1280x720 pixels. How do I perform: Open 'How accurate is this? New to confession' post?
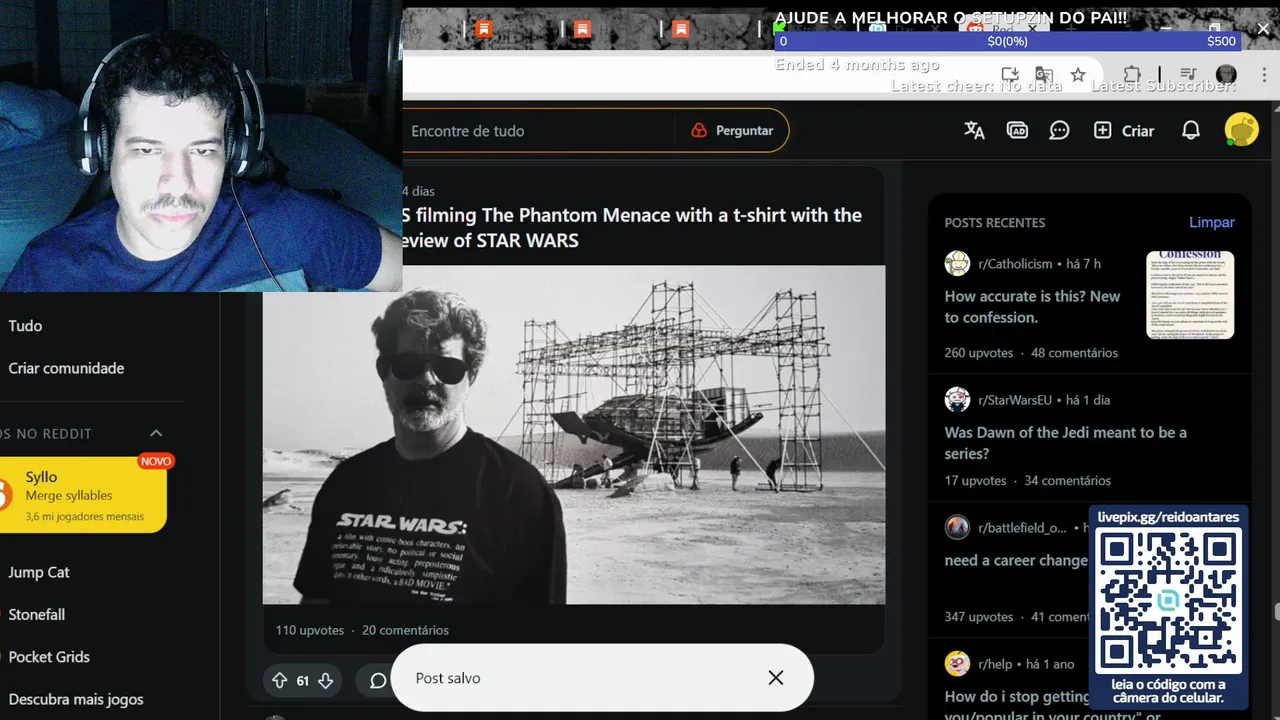pos(1032,306)
